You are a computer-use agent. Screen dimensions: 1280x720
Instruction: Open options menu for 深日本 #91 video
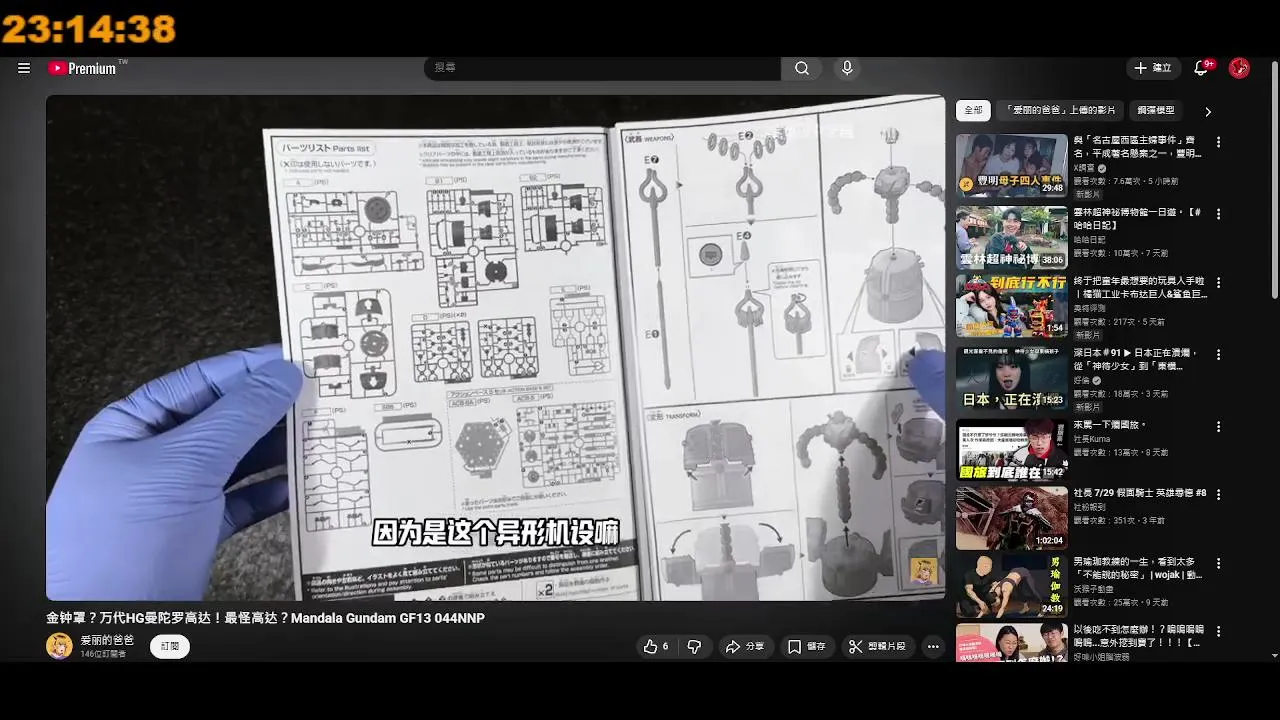tap(1218, 354)
